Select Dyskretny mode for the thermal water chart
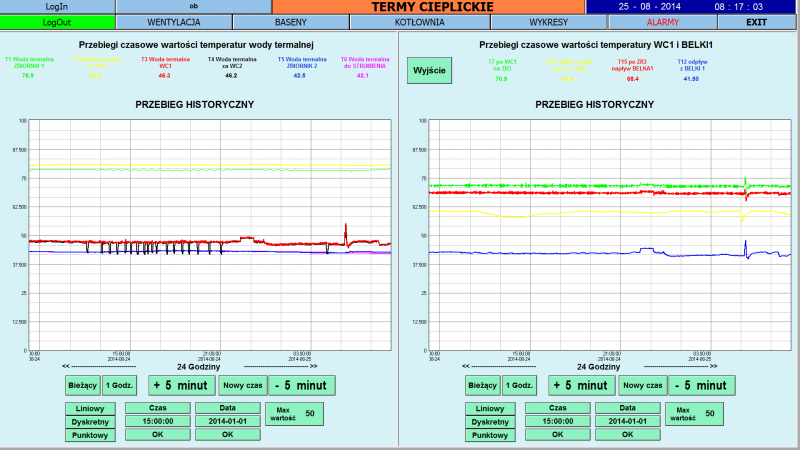 pyautogui.click(x=90, y=422)
